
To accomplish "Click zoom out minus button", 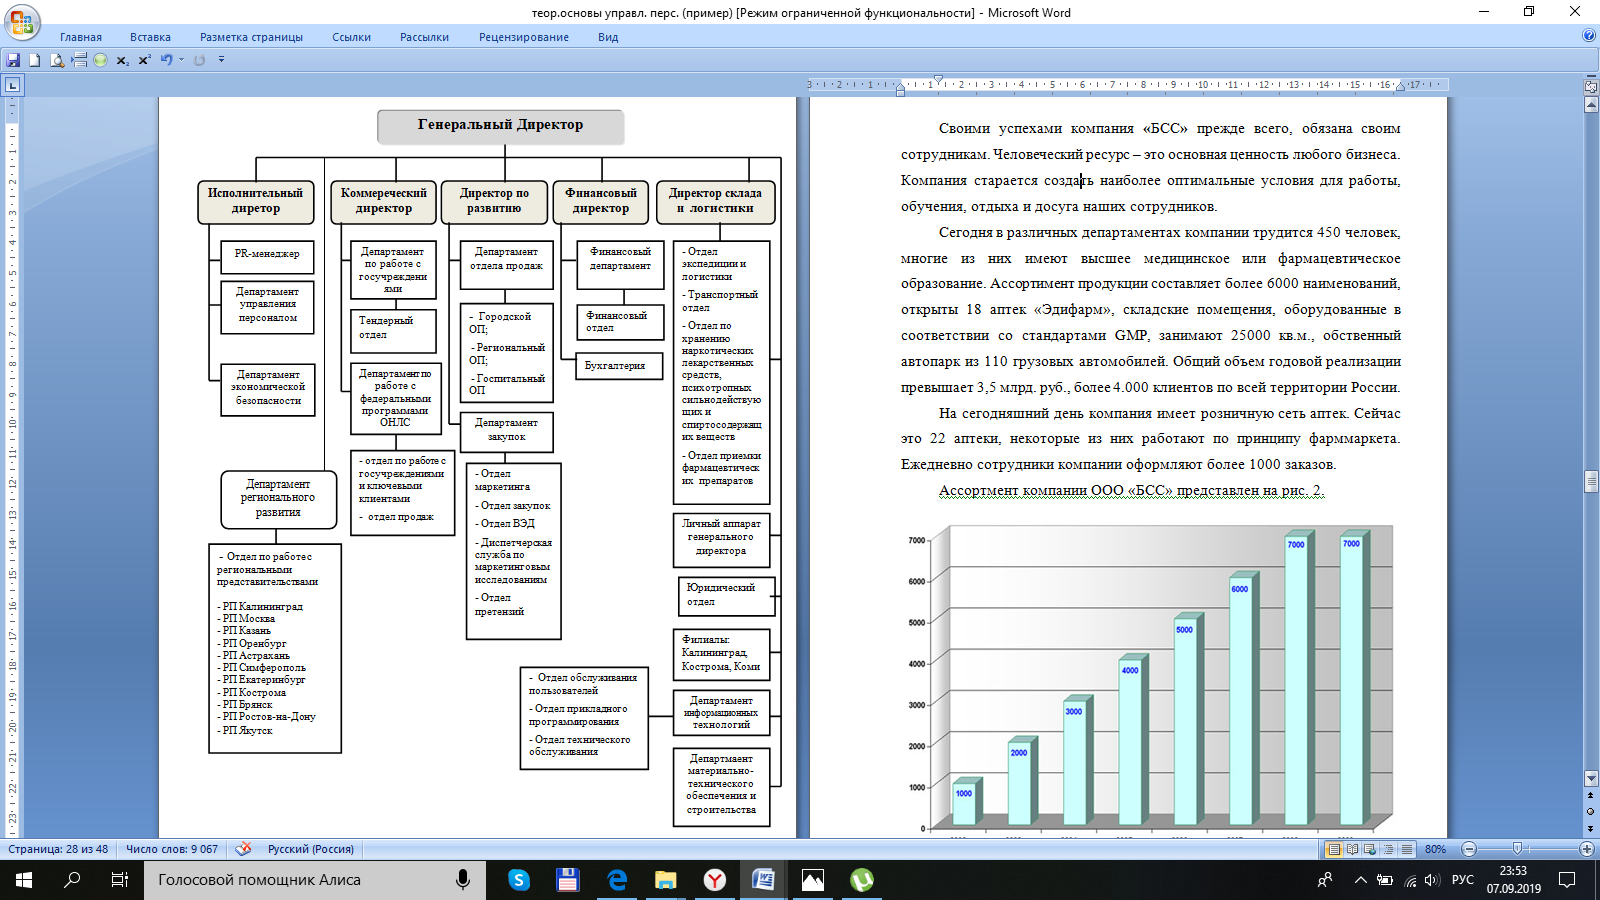I will [1469, 849].
